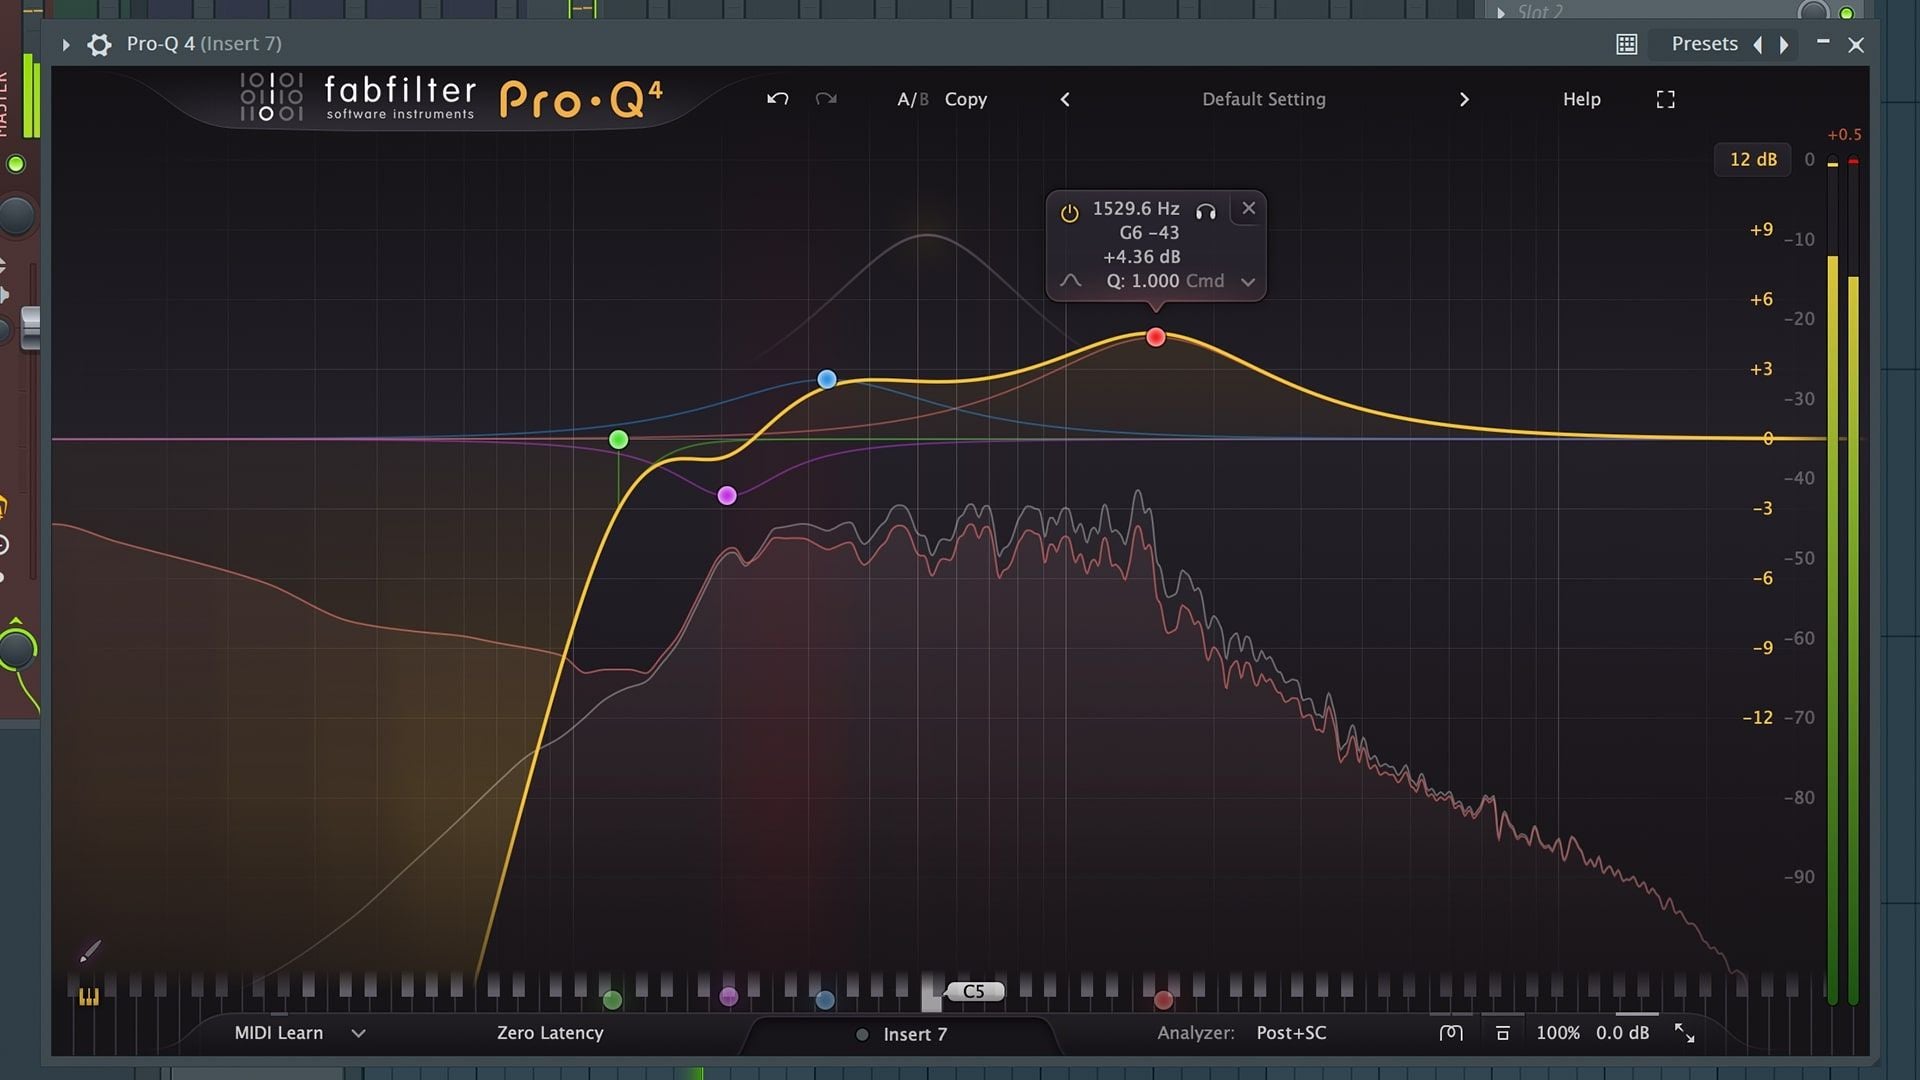Click the bell filter shape icon
The width and height of the screenshot is (1920, 1080).
pos(1070,281)
